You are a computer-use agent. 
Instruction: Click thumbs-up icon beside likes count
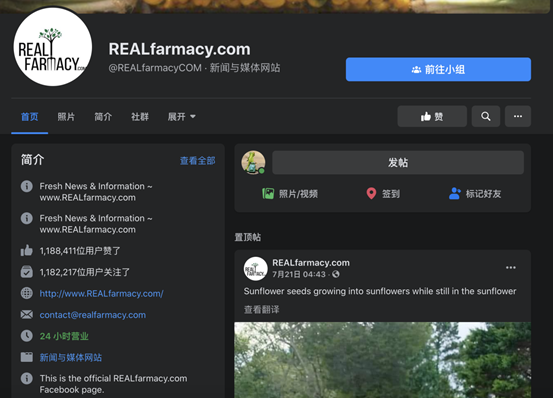26,251
